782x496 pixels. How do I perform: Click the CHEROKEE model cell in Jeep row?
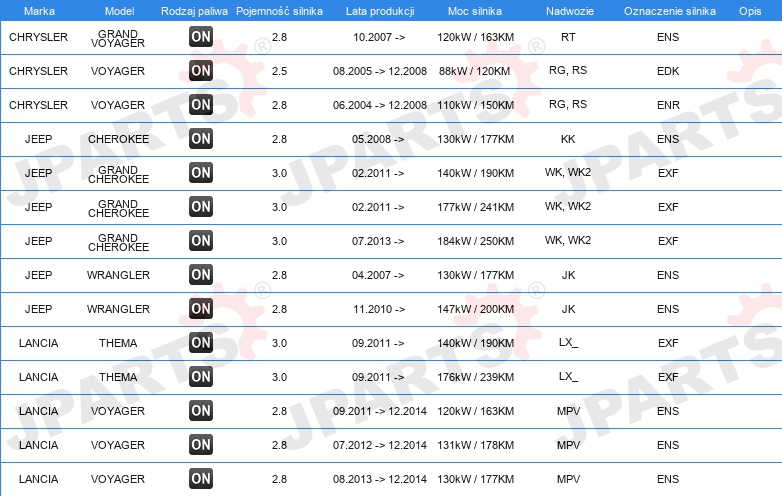pyautogui.click(x=118, y=139)
